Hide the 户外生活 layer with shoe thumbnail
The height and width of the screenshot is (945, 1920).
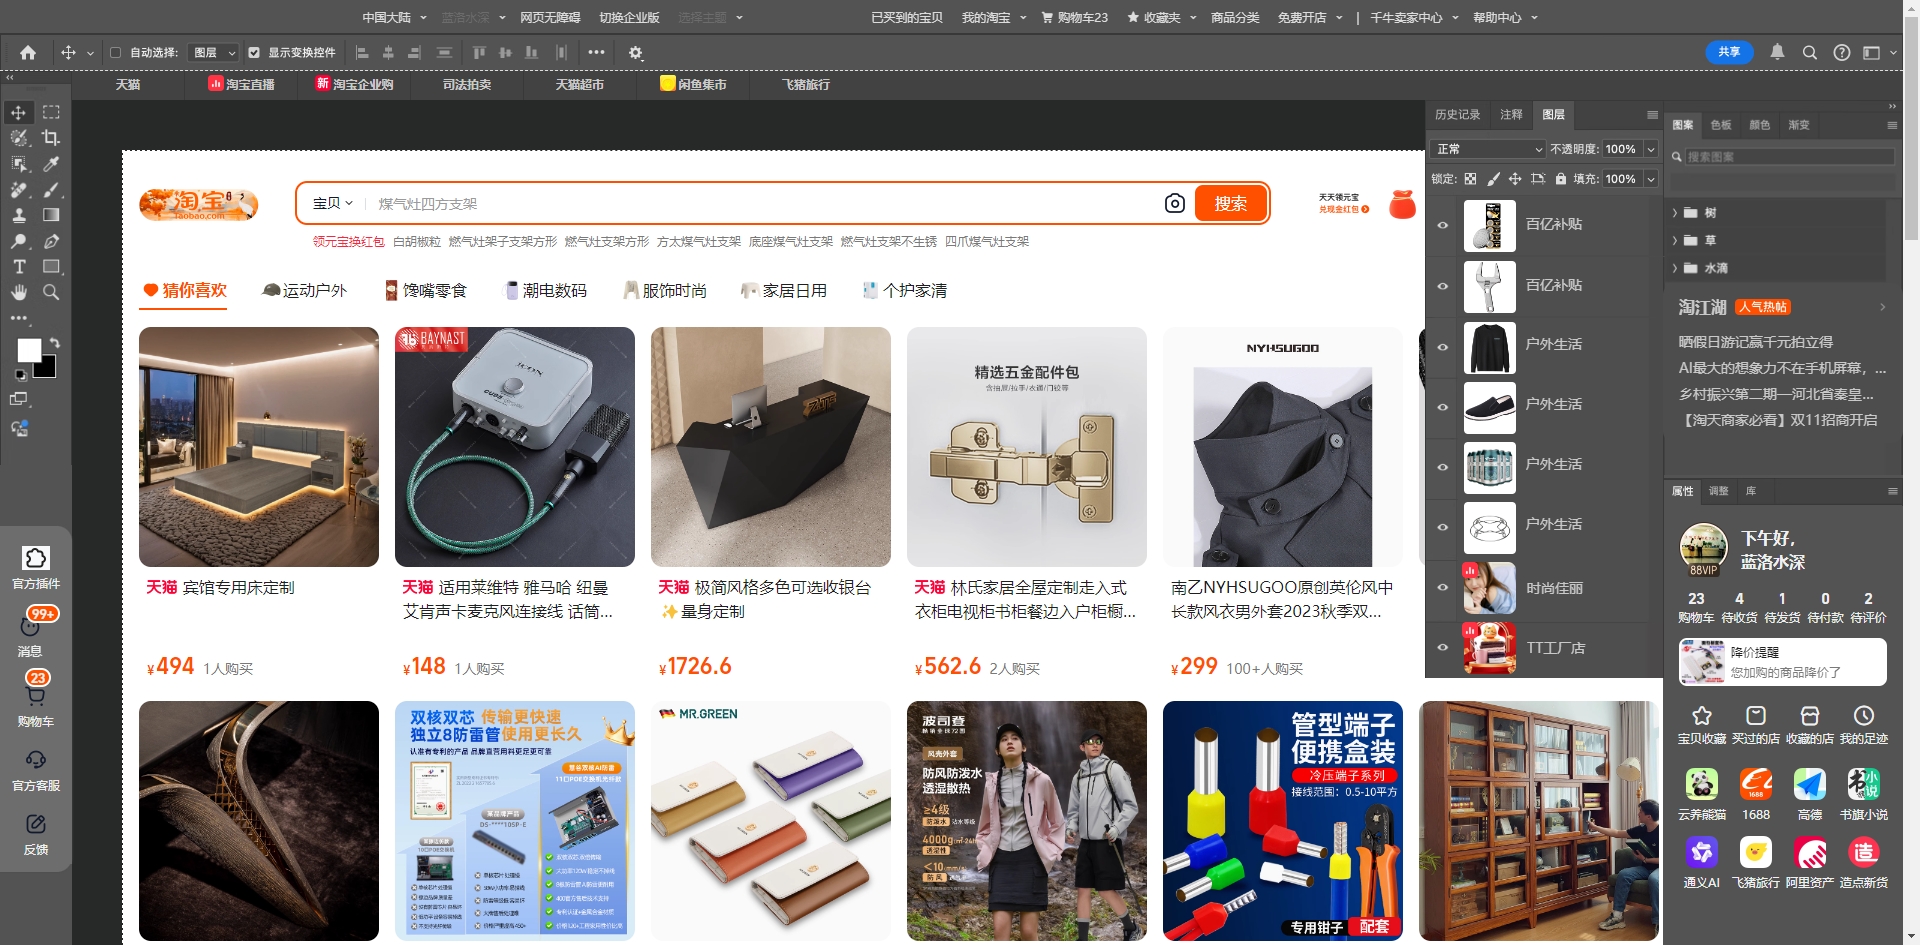pos(1443,407)
